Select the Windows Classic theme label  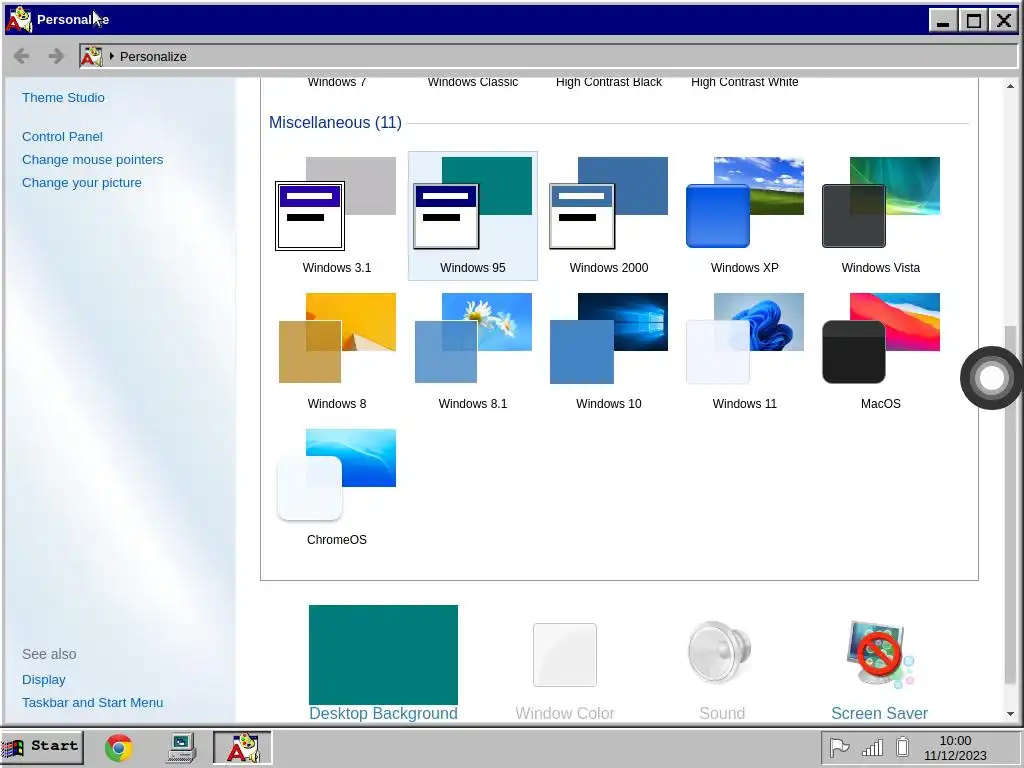pos(473,82)
